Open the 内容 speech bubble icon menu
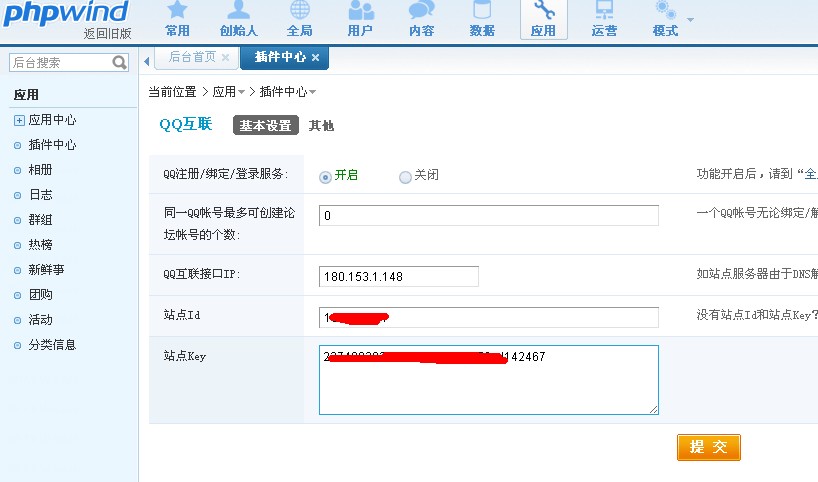Viewport: 818px width, 482px height. pos(422,19)
